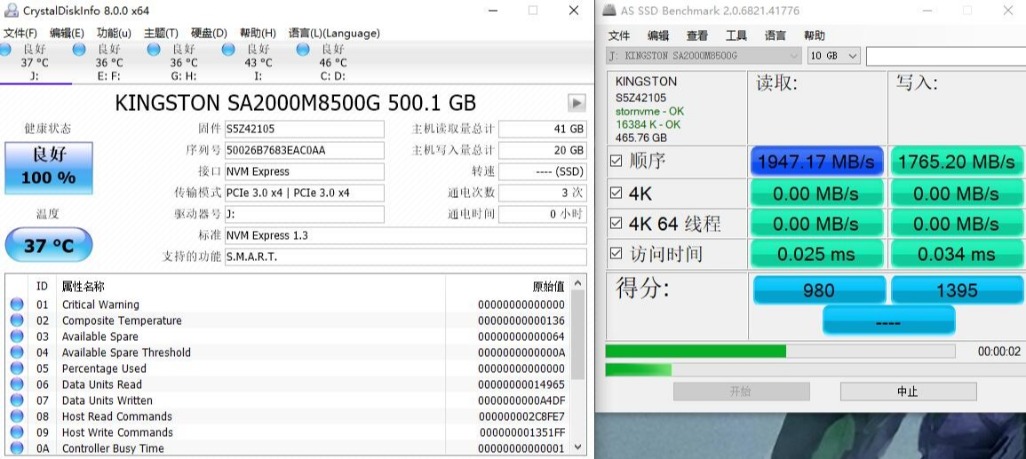The height and width of the screenshot is (459, 1026).
Task: Click the 中止 abort button
Action: pos(908,392)
